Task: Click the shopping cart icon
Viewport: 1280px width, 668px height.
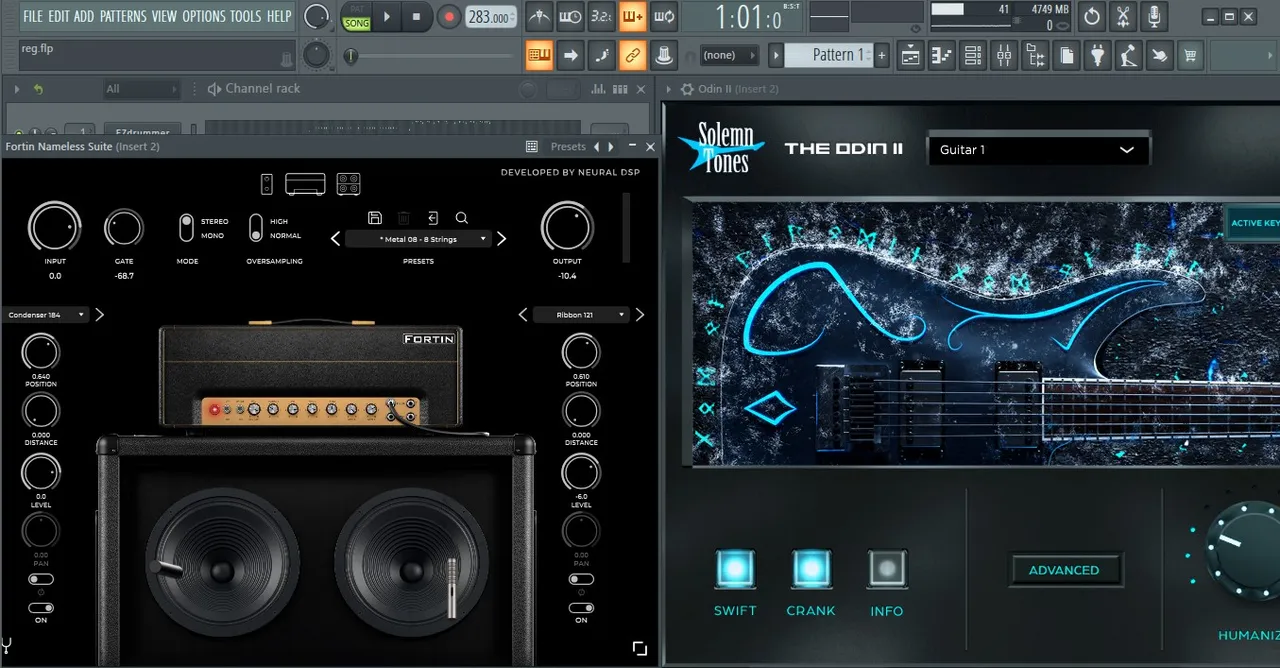Action: tap(1190, 55)
